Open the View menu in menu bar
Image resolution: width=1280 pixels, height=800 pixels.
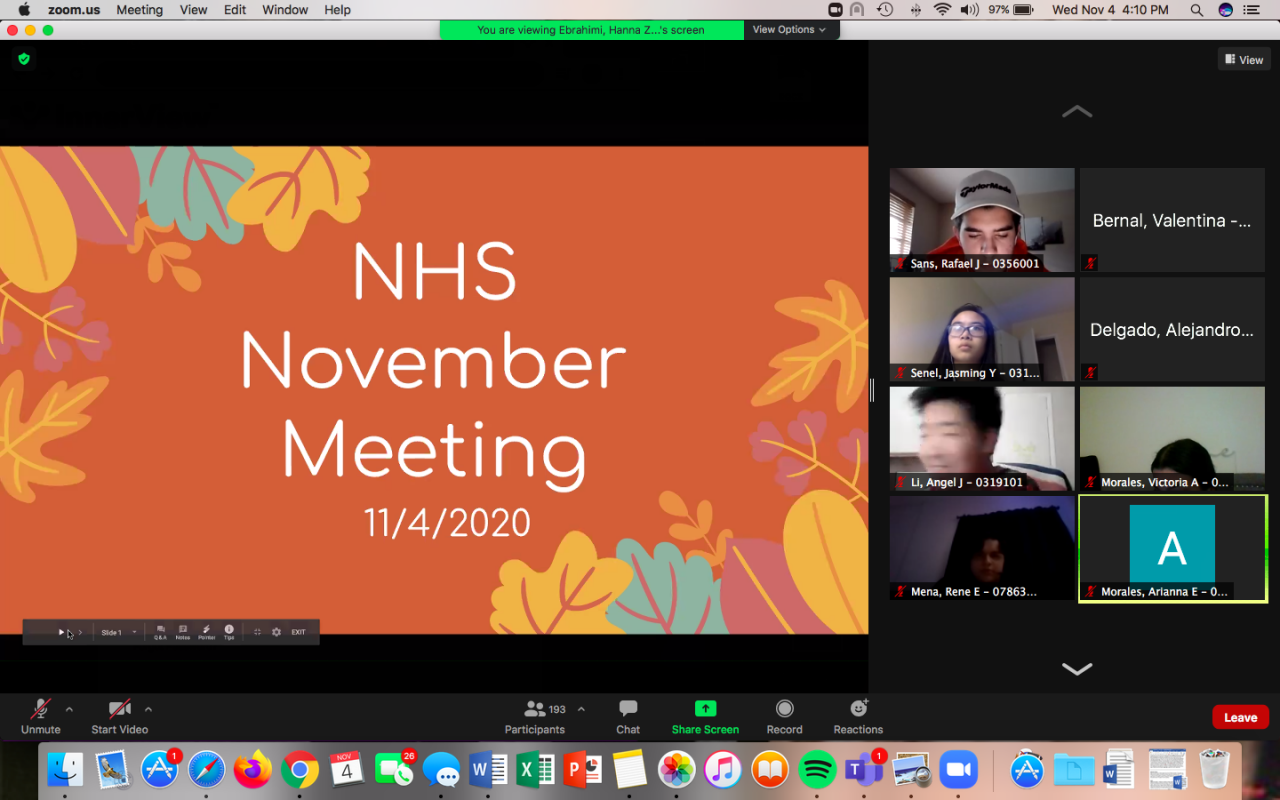194,10
